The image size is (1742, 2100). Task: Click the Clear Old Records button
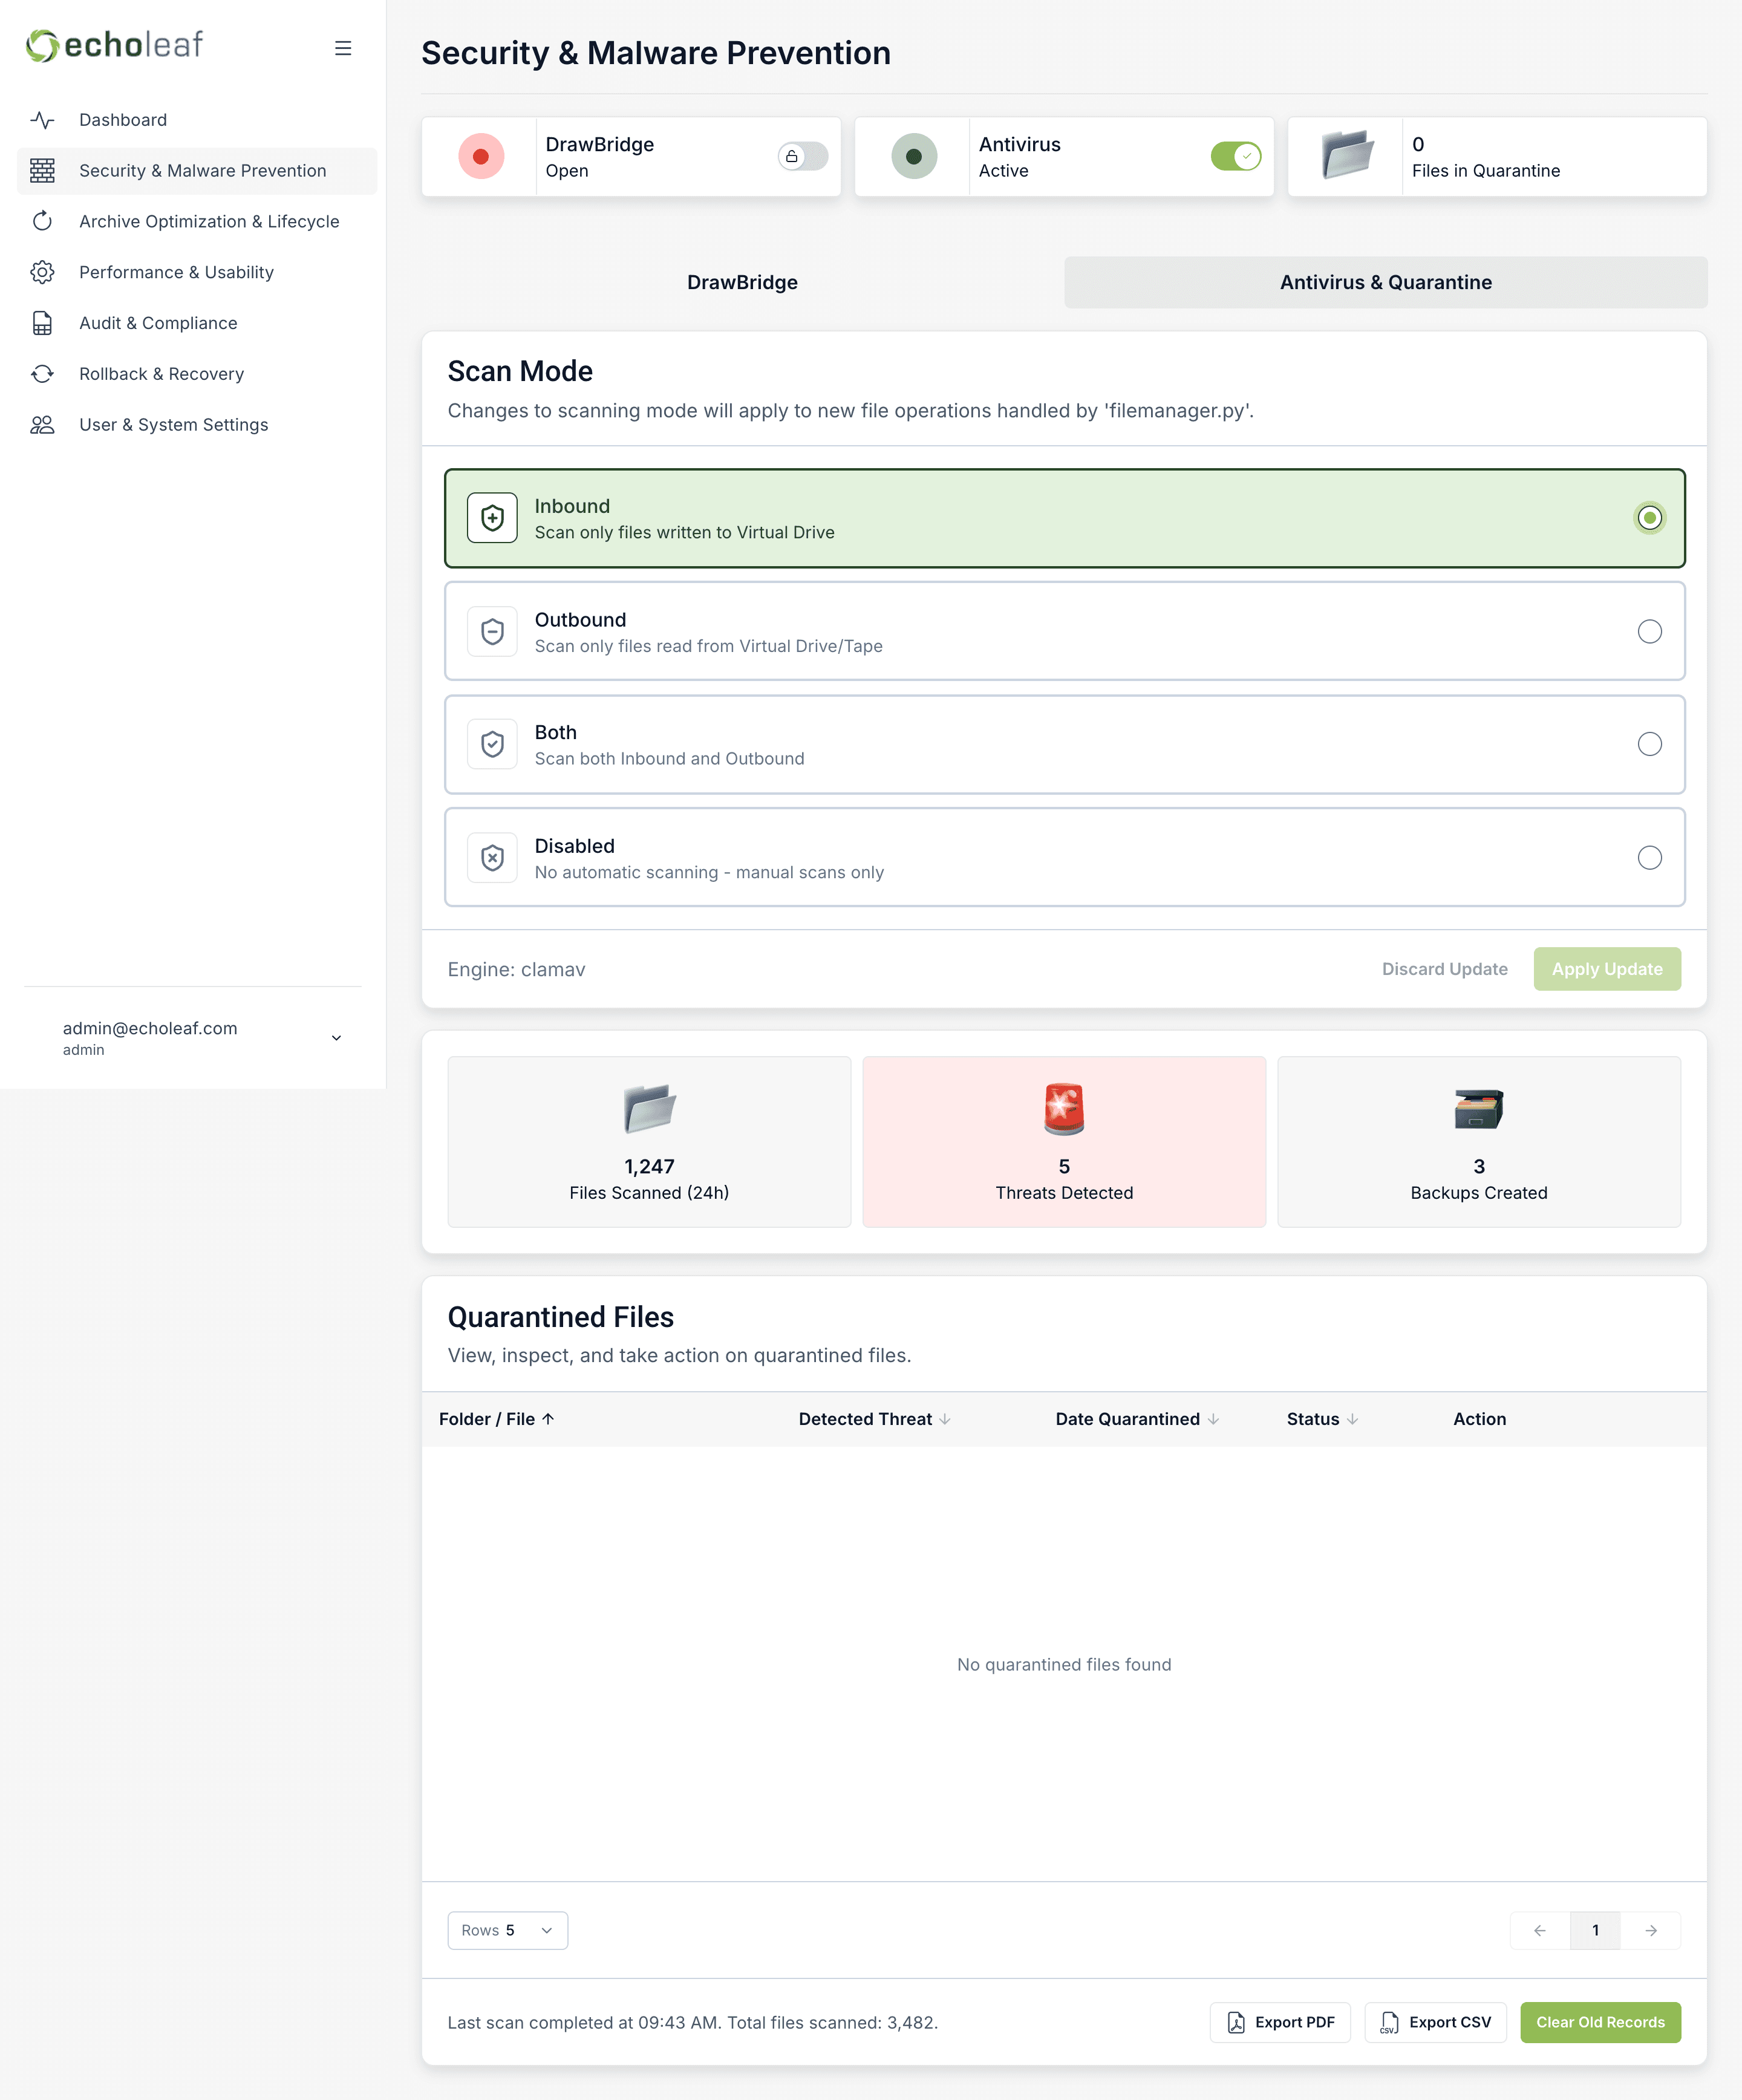tap(1600, 2022)
